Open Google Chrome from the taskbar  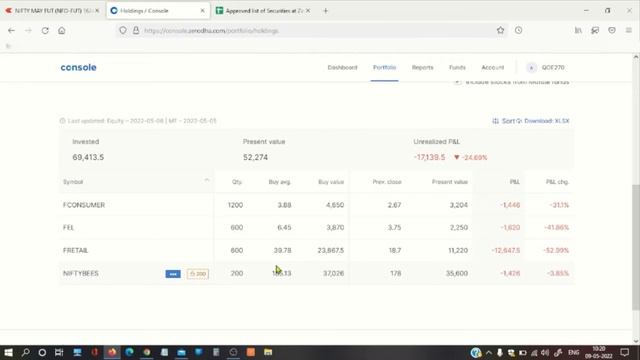pos(147,352)
